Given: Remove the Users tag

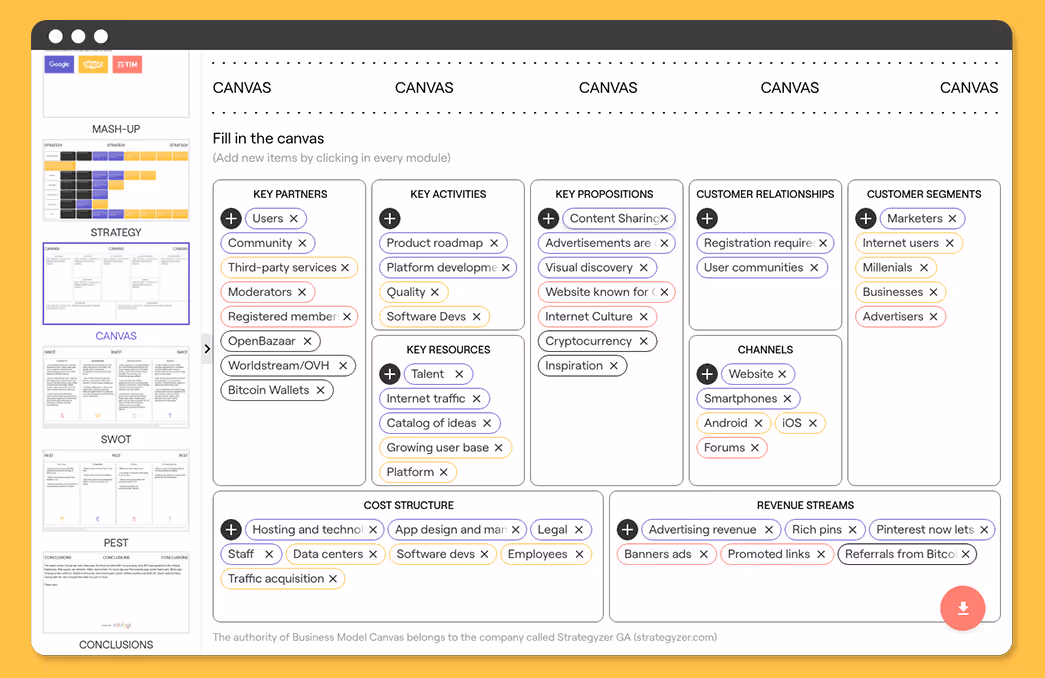Looking at the screenshot, I should click(x=294, y=219).
